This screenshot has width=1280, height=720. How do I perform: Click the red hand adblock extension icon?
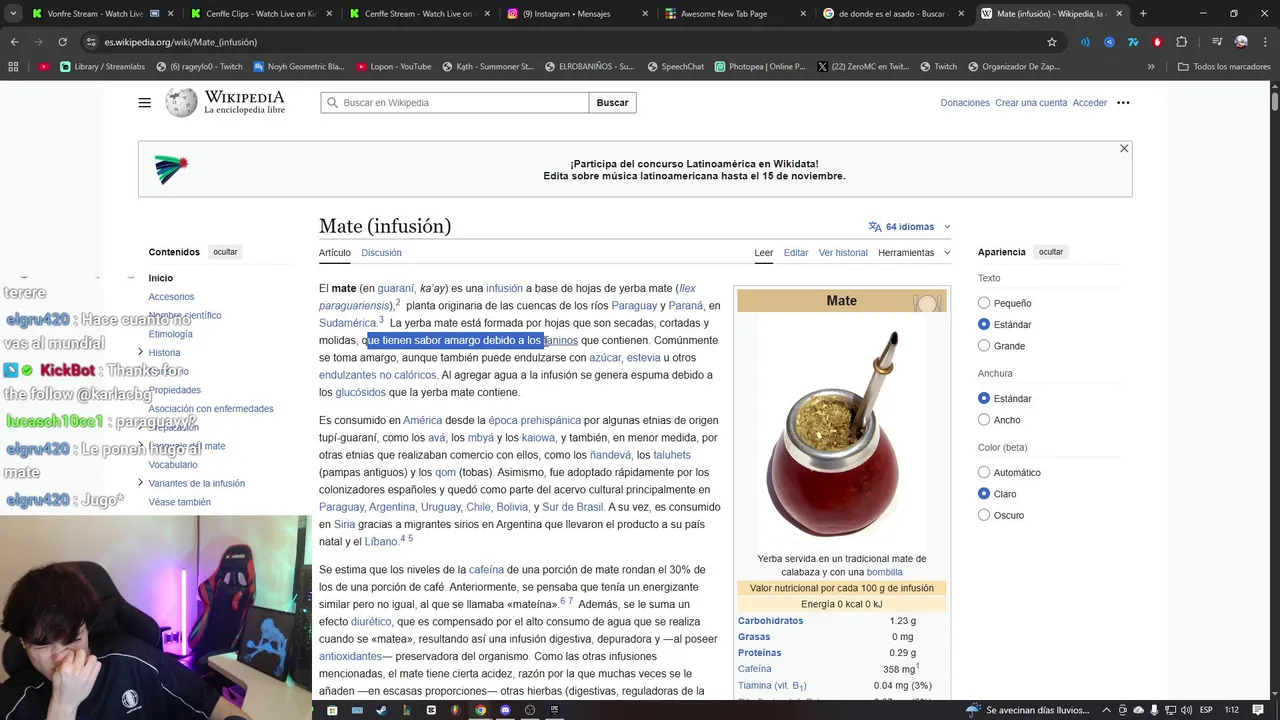(1157, 42)
